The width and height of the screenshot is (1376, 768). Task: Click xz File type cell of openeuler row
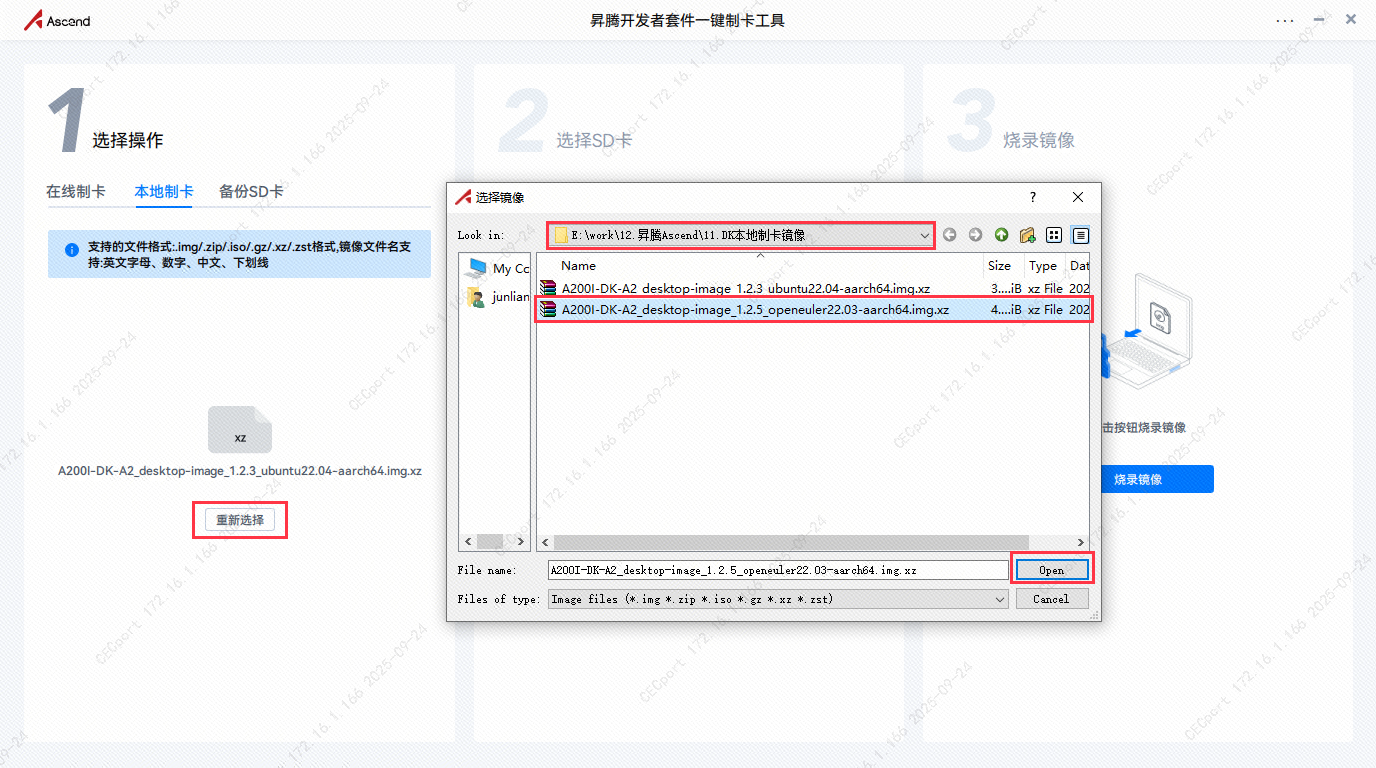pos(1045,310)
